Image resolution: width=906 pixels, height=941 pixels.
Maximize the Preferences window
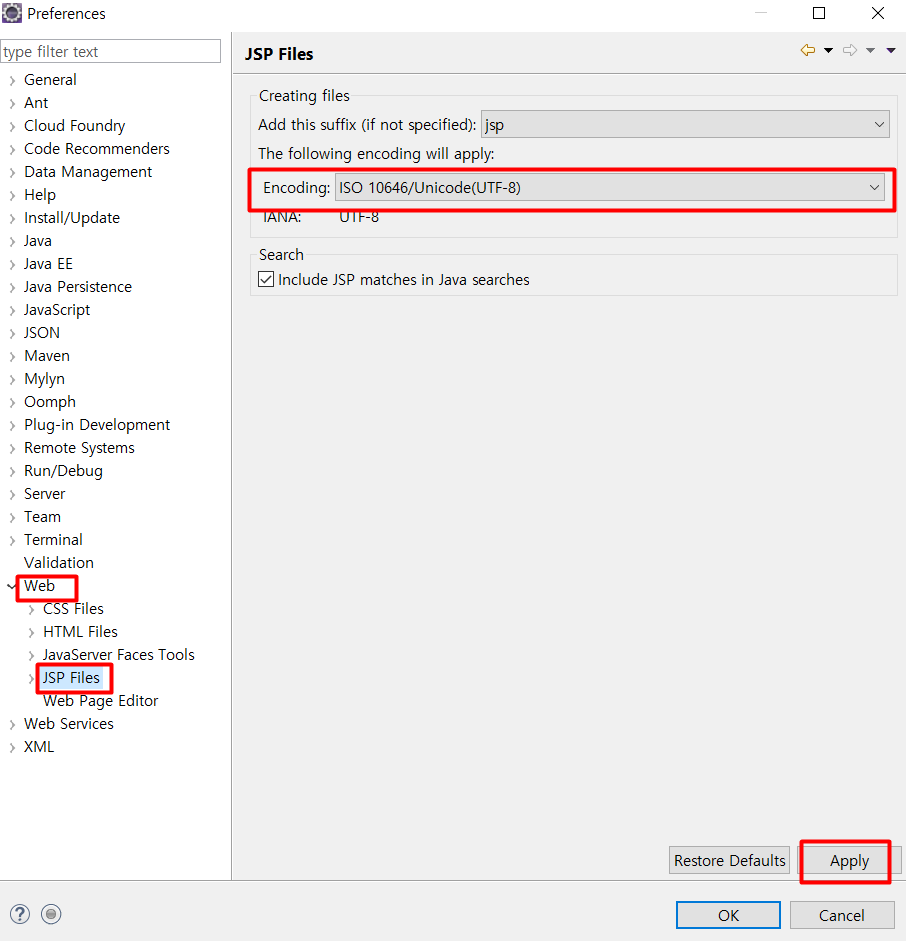point(819,13)
